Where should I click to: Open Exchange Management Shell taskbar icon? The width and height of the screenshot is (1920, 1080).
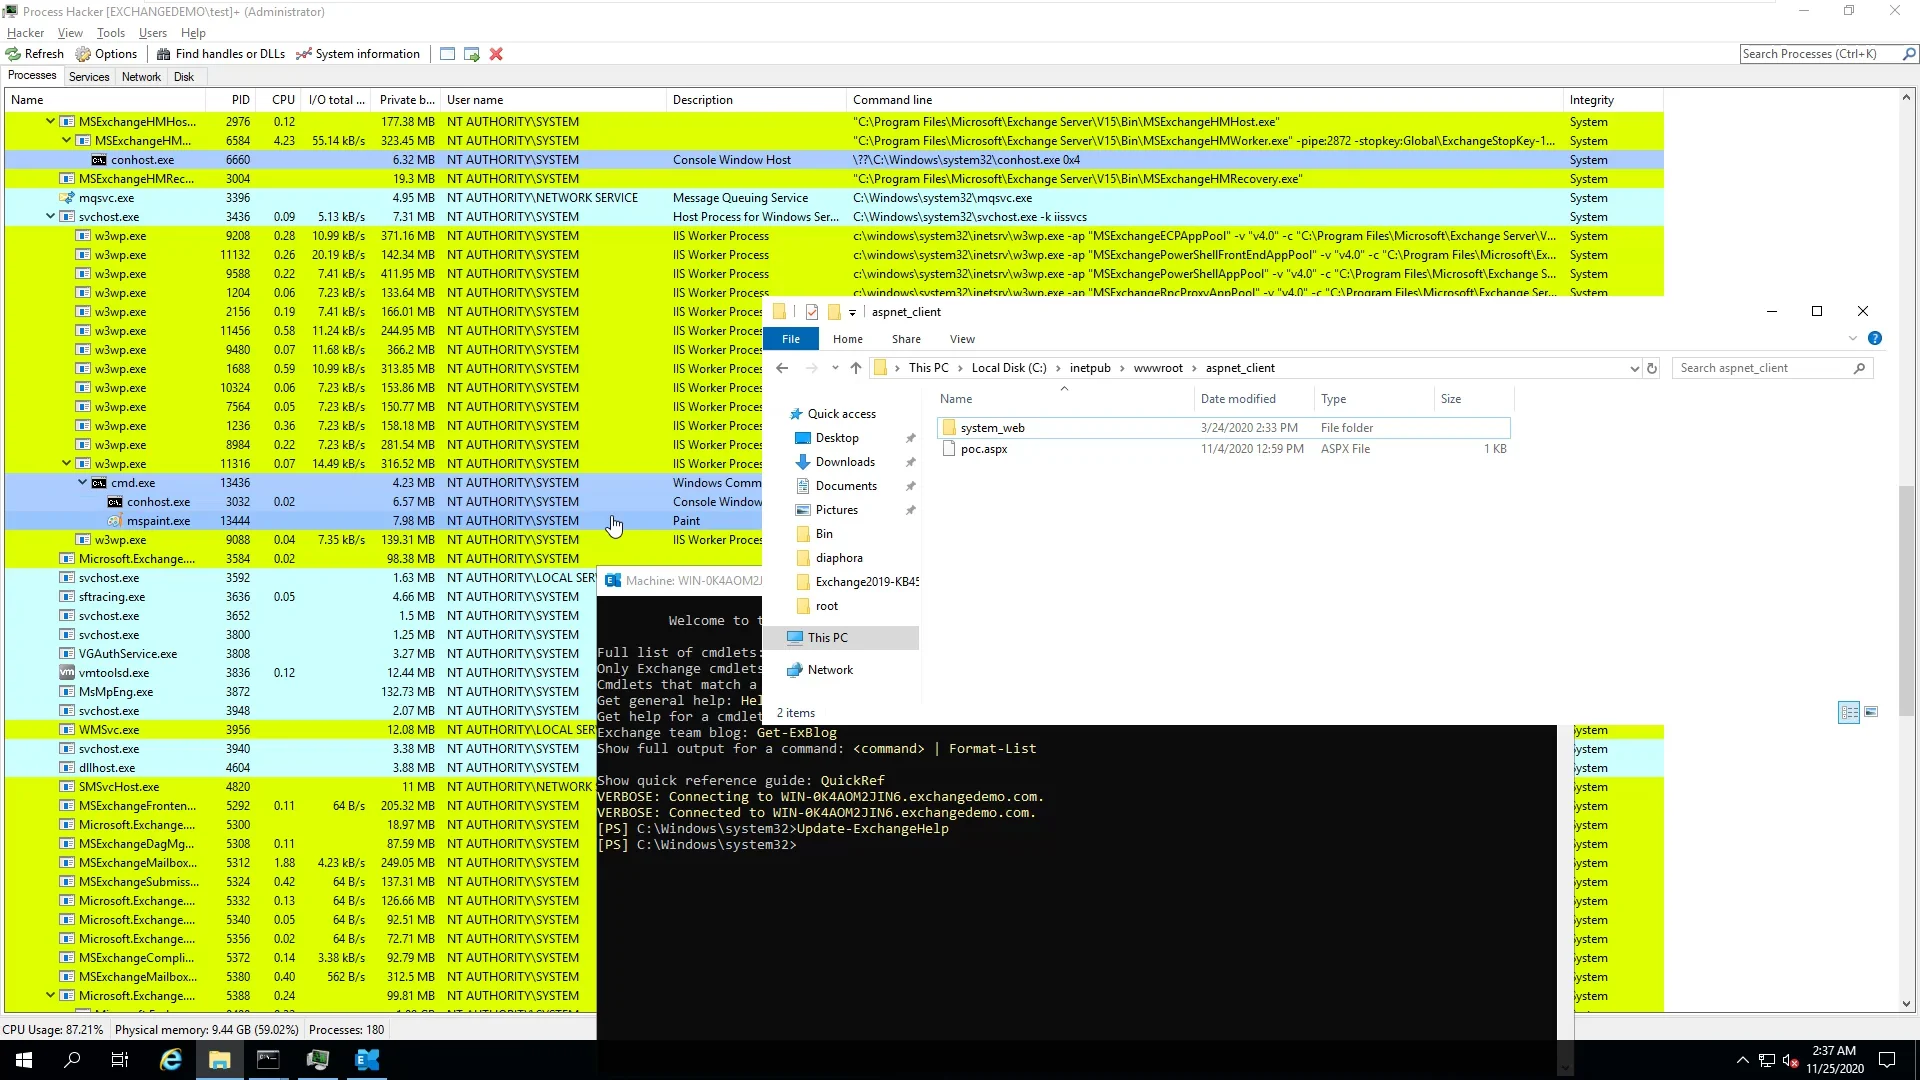pos(367,1060)
